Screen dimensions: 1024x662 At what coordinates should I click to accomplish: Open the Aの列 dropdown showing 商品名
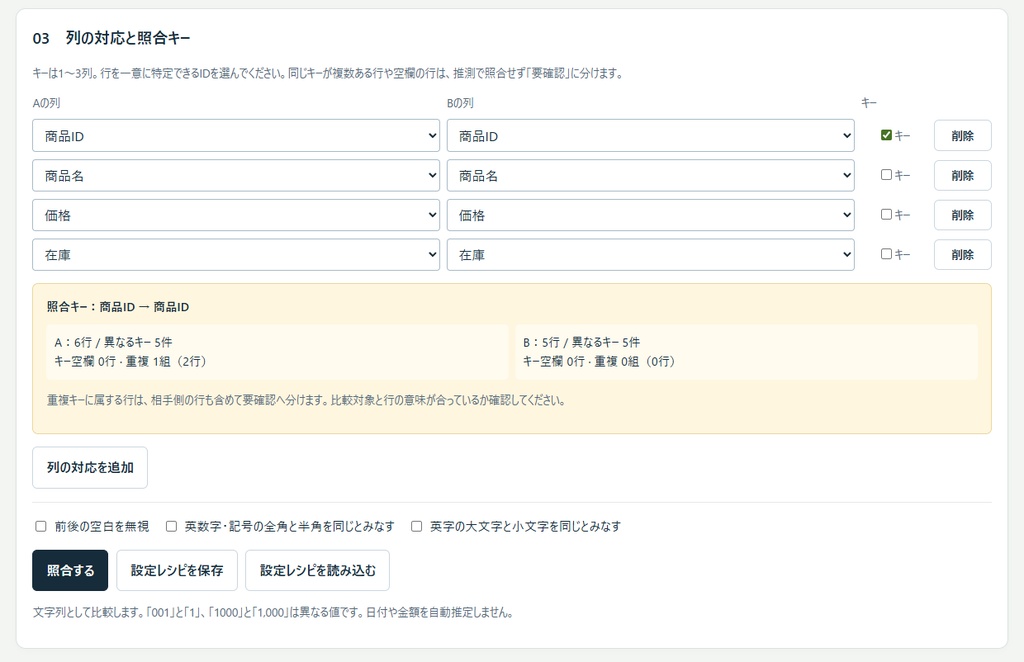[x=236, y=176]
